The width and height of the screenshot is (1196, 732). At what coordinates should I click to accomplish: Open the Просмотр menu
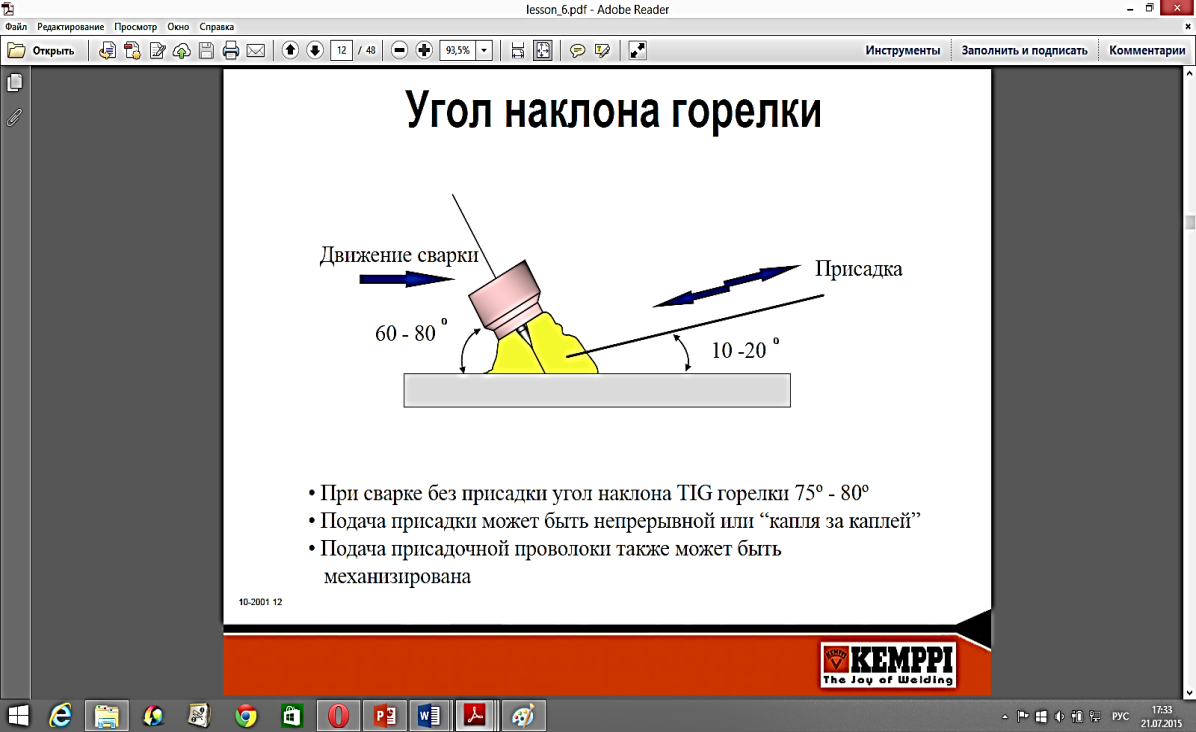coord(135,27)
